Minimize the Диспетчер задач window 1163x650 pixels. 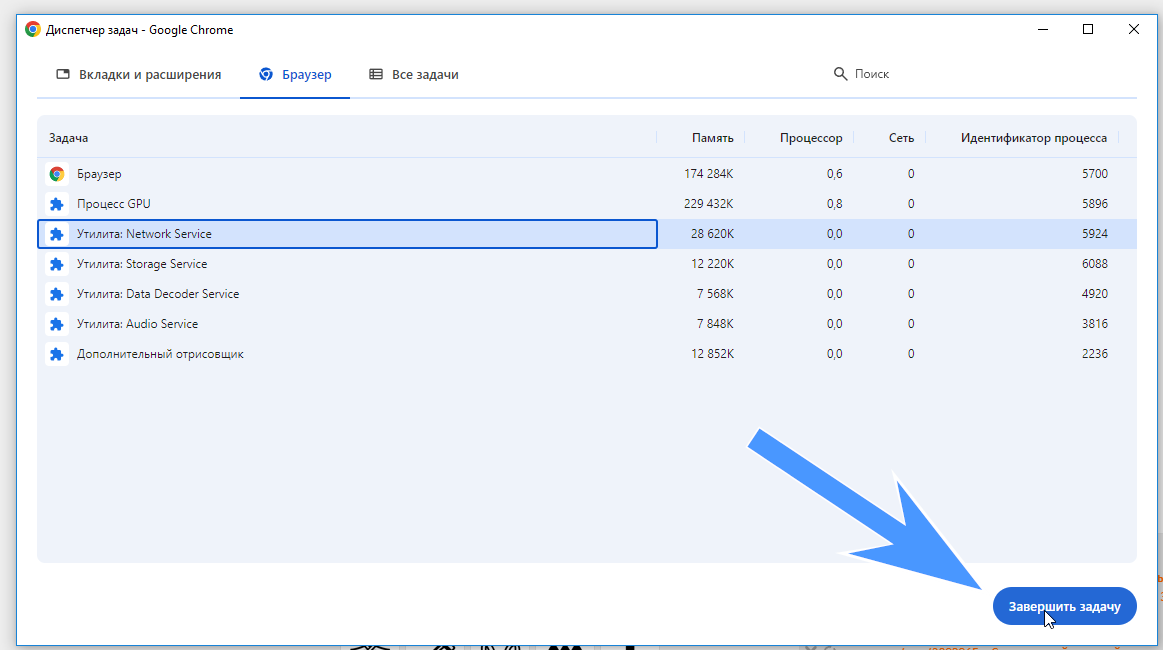[1043, 30]
